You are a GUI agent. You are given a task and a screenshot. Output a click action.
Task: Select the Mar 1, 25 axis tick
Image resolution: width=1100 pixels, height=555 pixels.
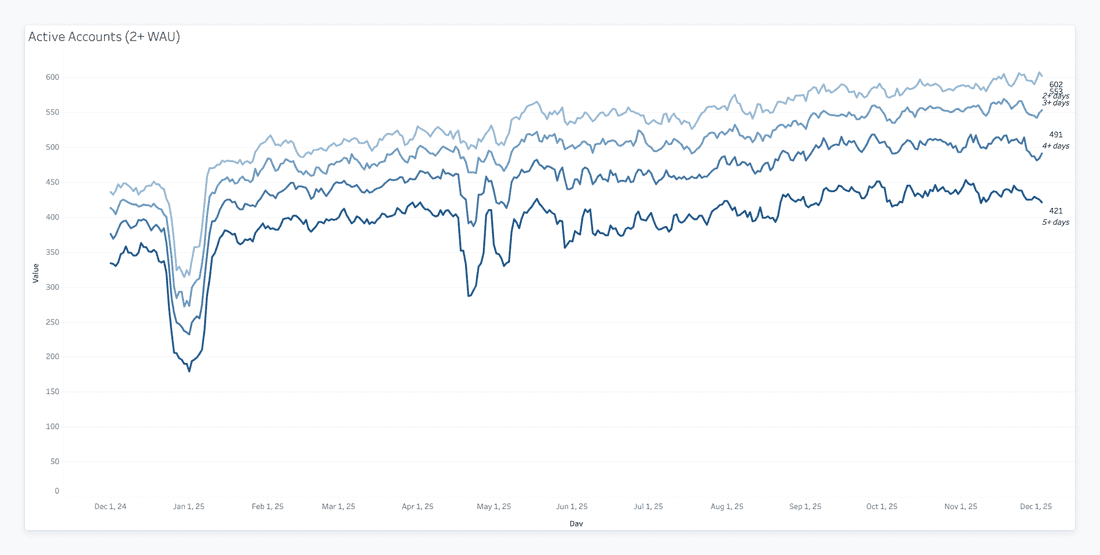click(x=338, y=507)
